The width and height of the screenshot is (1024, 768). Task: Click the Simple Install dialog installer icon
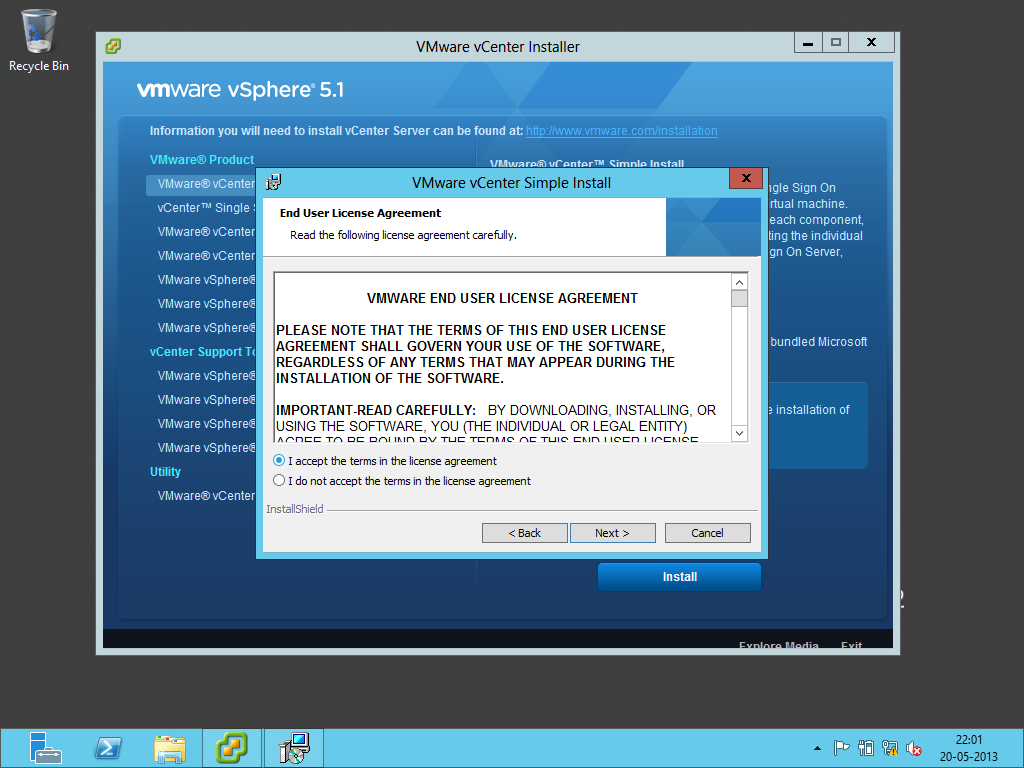[274, 182]
